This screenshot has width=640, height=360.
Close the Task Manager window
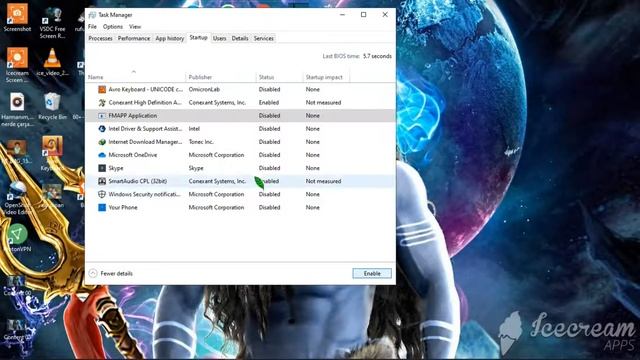click(x=385, y=15)
